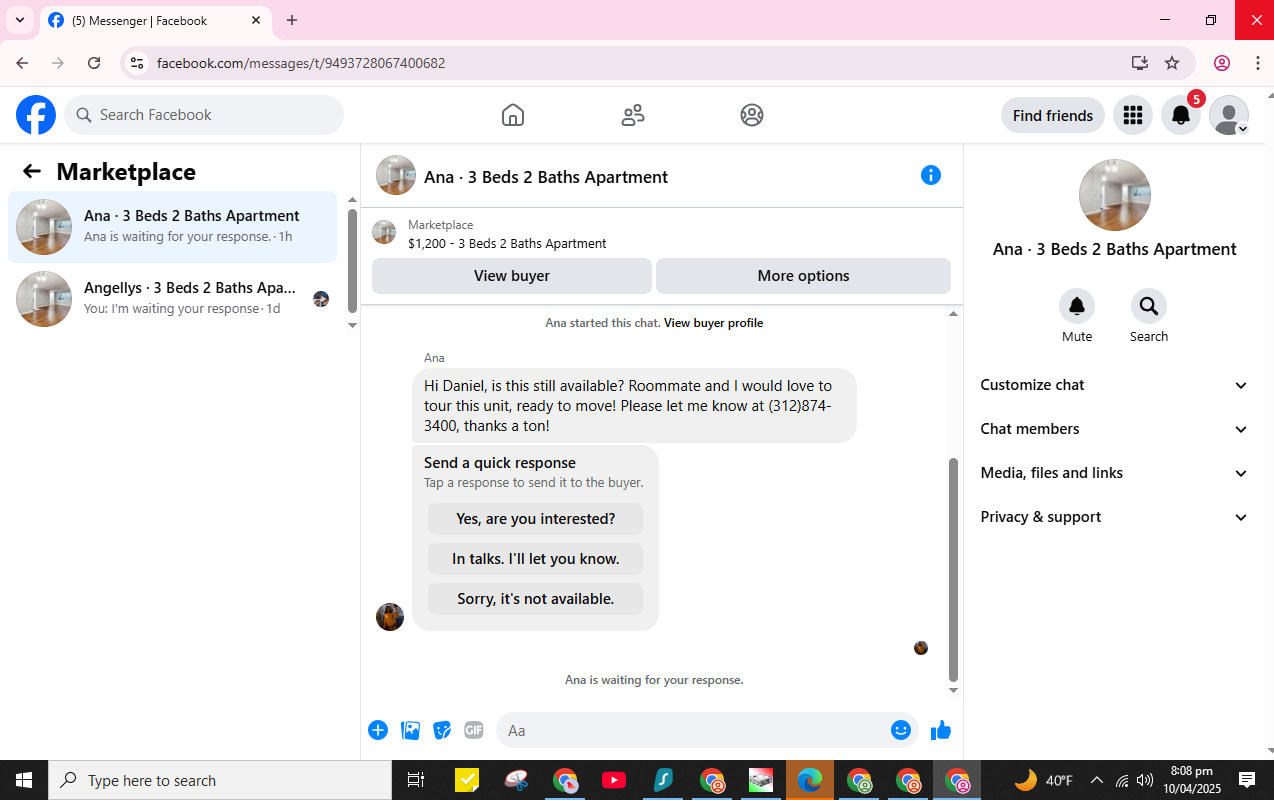1274x800 pixels.
Task: Click Ana's avatar beside the chat message
Action: (390, 617)
